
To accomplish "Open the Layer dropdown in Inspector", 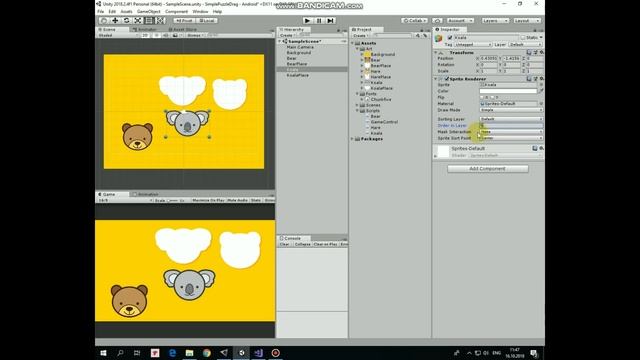I will 526,44.
